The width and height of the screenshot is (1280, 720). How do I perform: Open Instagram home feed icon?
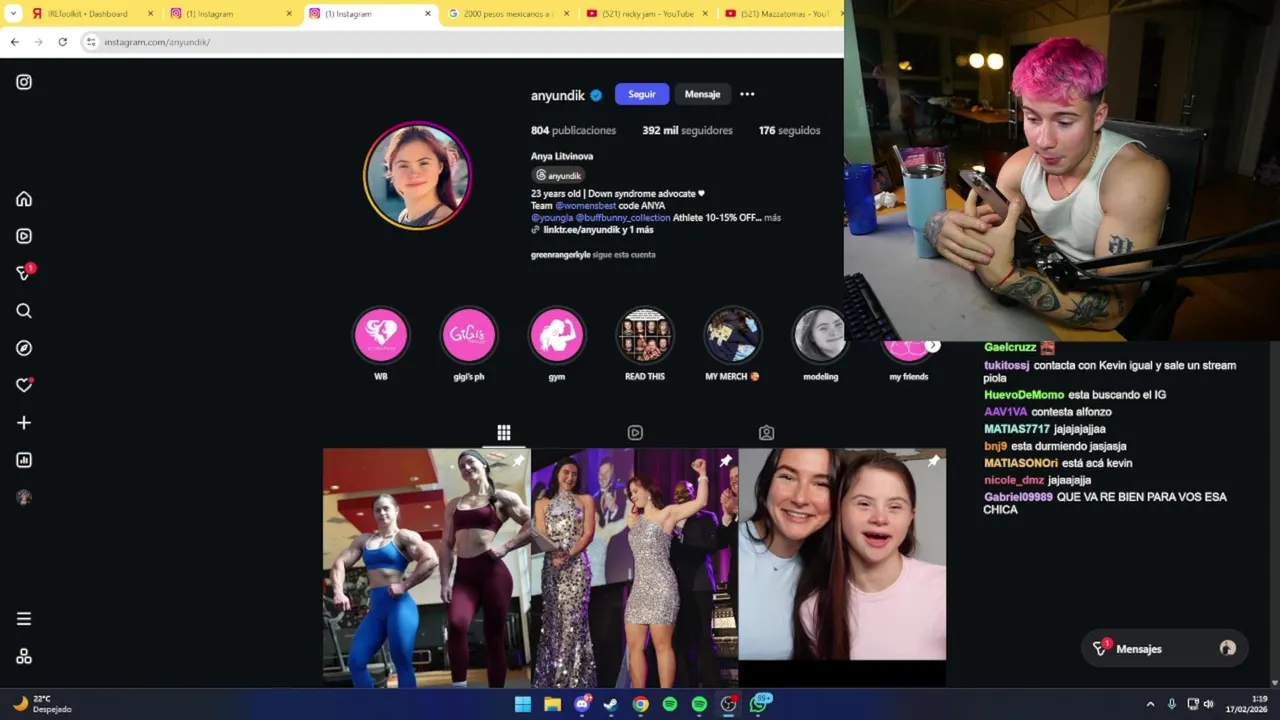click(x=24, y=199)
